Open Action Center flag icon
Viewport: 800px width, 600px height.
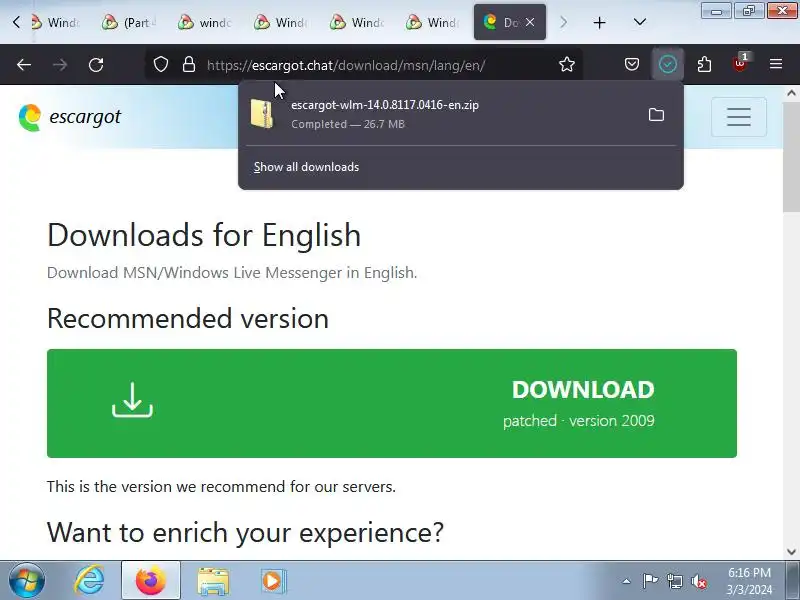tap(650, 581)
